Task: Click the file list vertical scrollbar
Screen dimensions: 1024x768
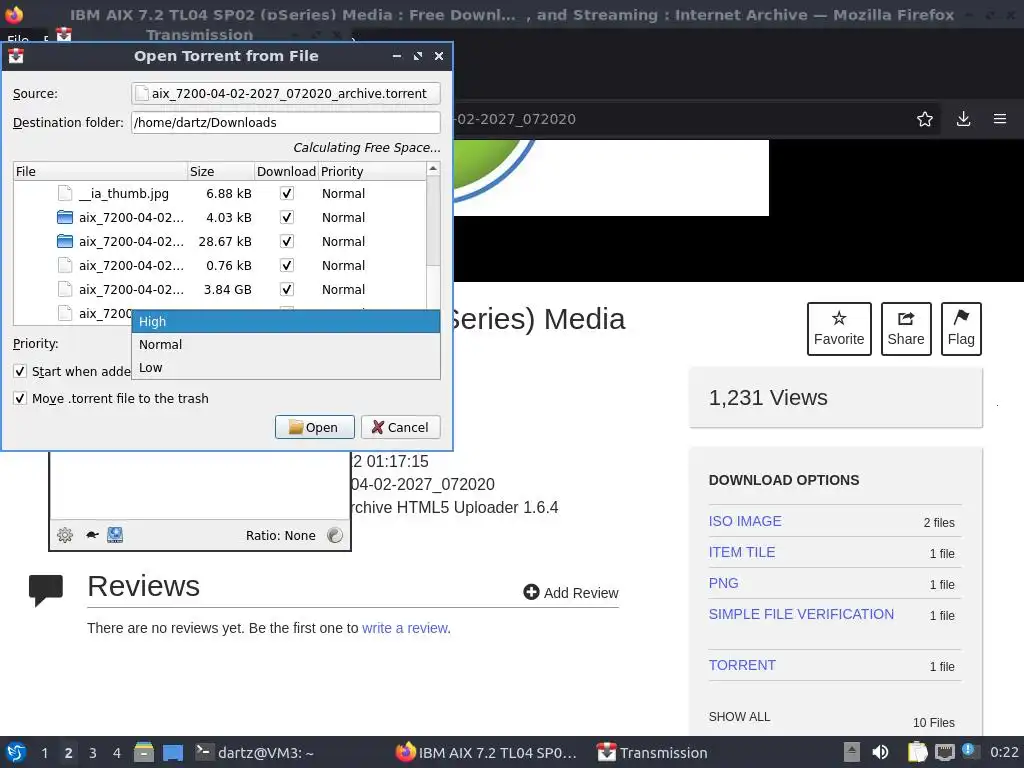Action: coord(433,222)
